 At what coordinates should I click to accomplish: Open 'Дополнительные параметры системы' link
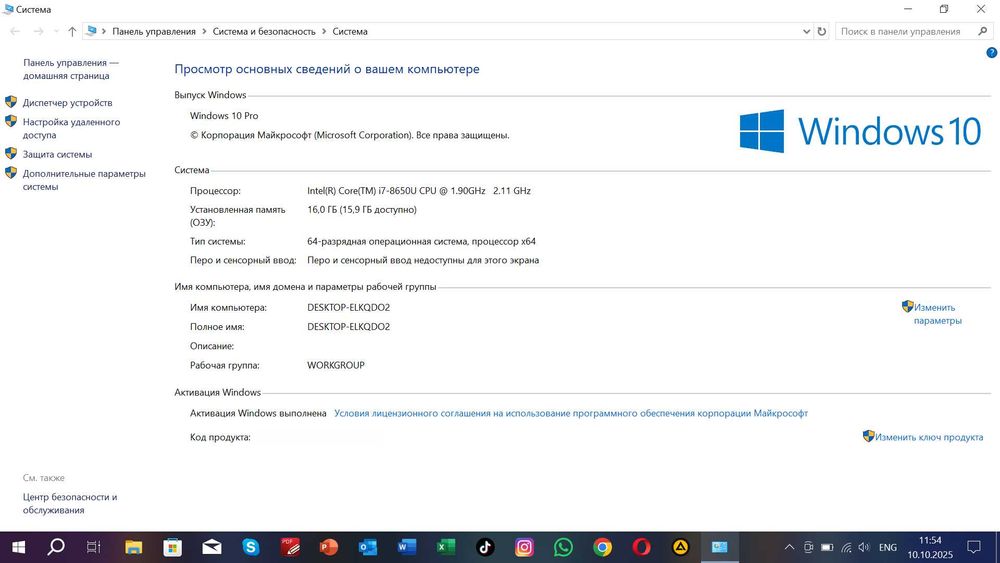[84, 180]
